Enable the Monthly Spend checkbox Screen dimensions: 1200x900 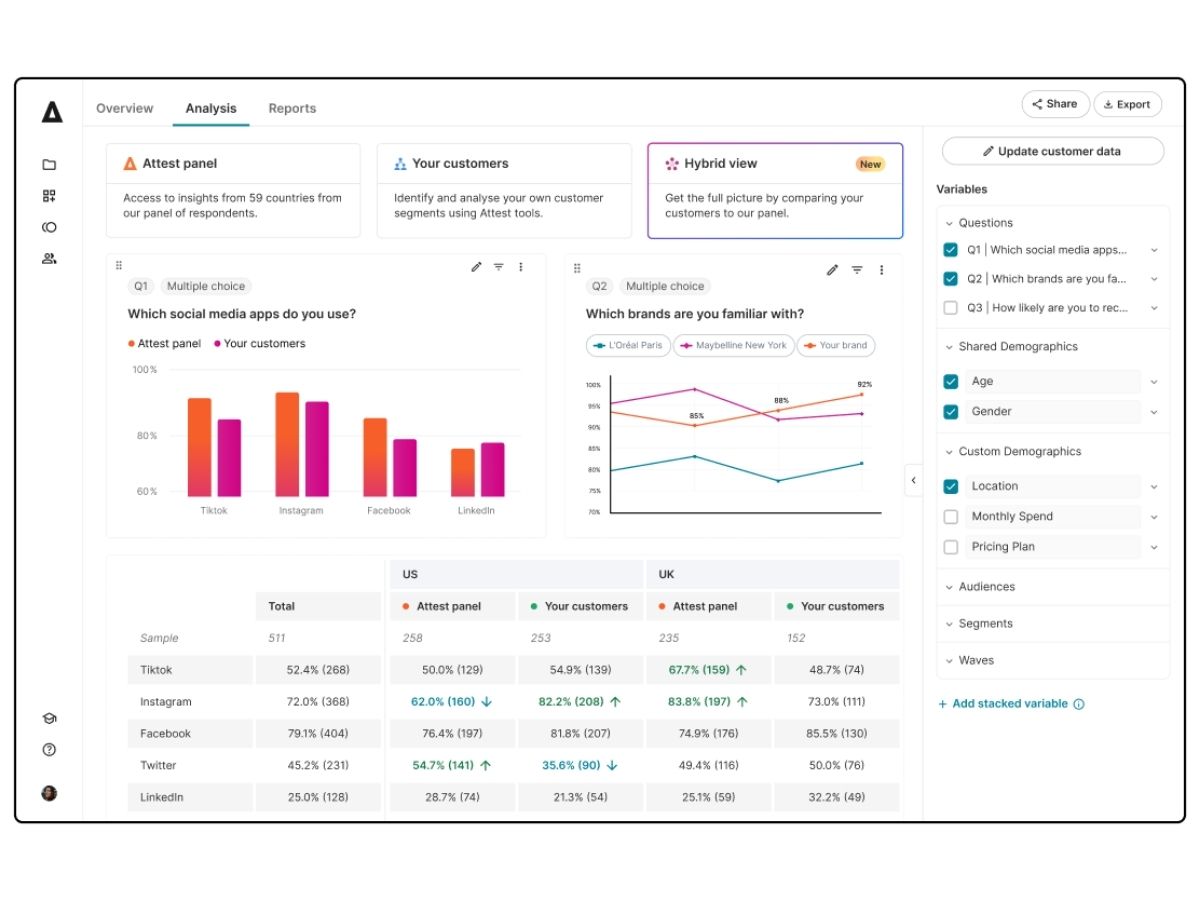tap(951, 517)
